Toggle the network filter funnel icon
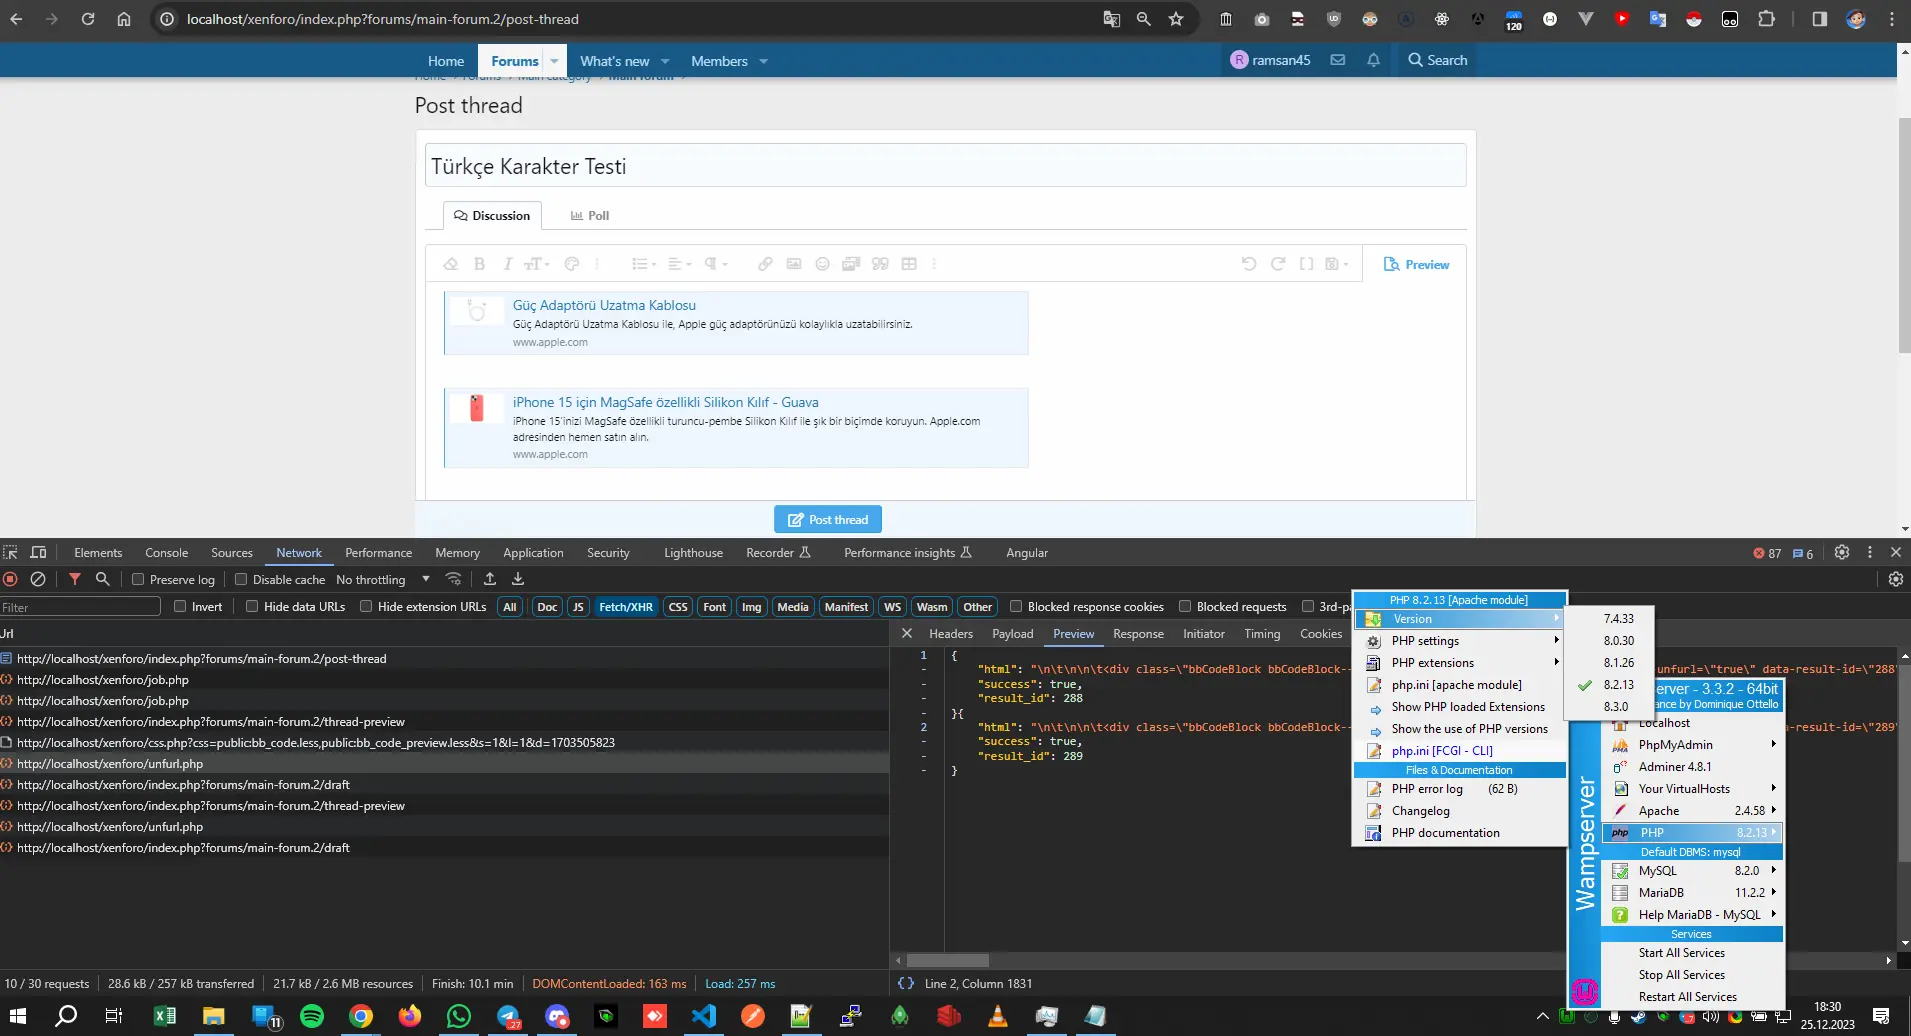The width and height of the screenshot is (1911, 1036). 75,579
